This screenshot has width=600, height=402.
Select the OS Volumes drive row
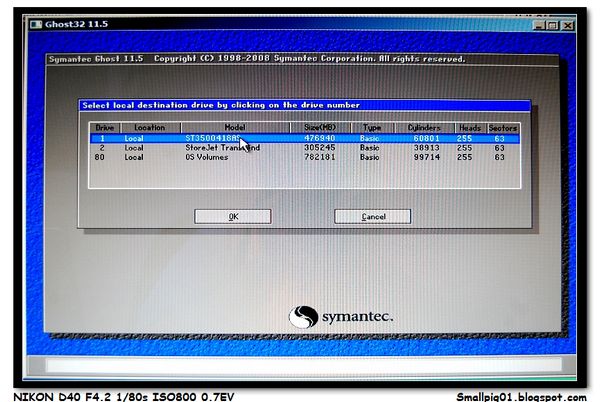(305, 157)
